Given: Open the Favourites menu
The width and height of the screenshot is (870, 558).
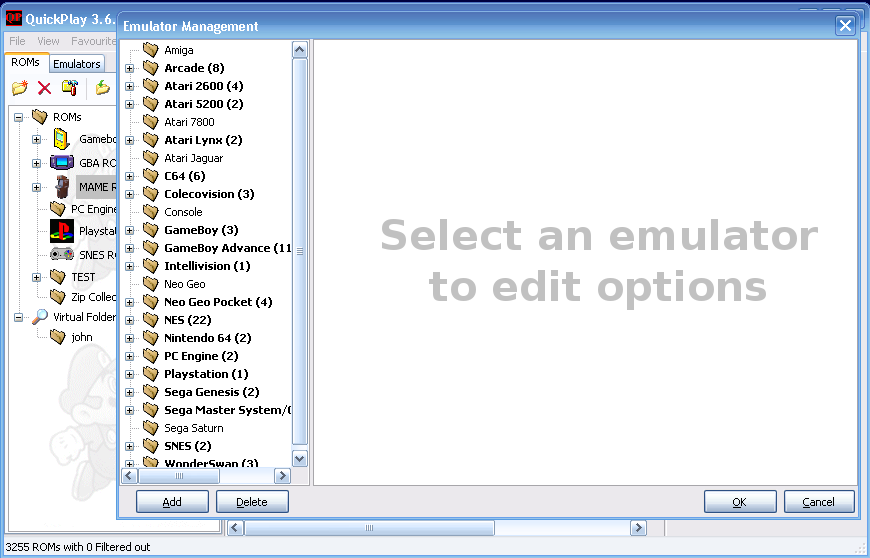Looking at the screenshot, I should pos(93,41).
